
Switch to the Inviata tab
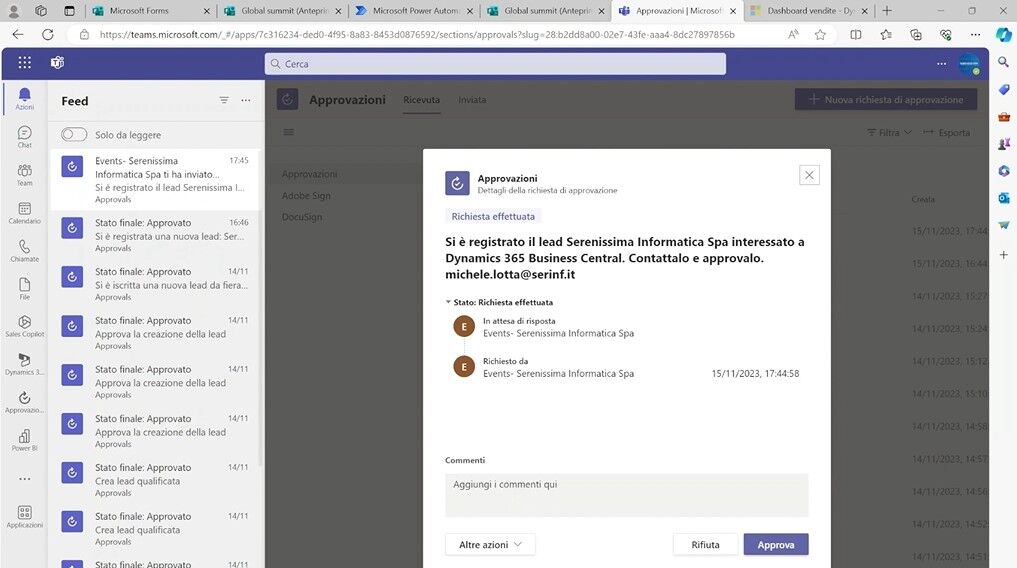[x=472, y=100]
